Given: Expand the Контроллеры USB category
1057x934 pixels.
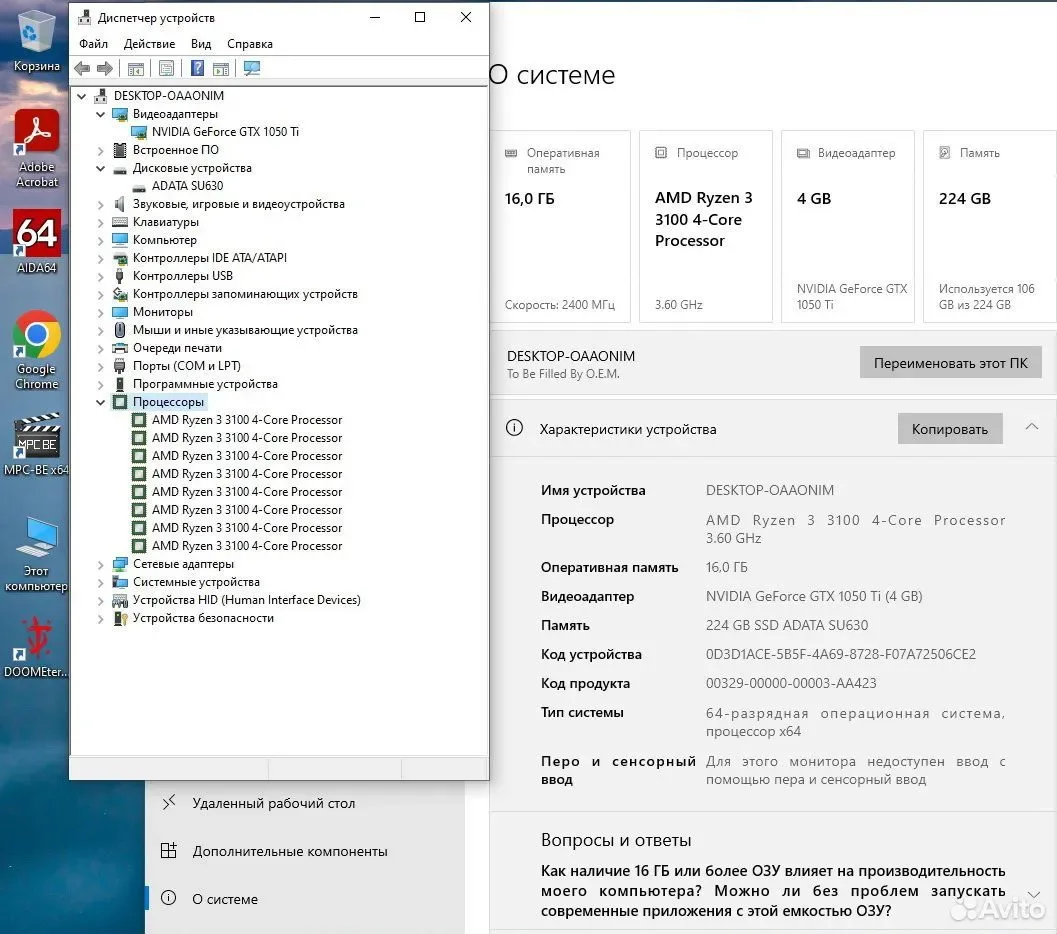Looking at the screenshot, I should coord(100,276).
